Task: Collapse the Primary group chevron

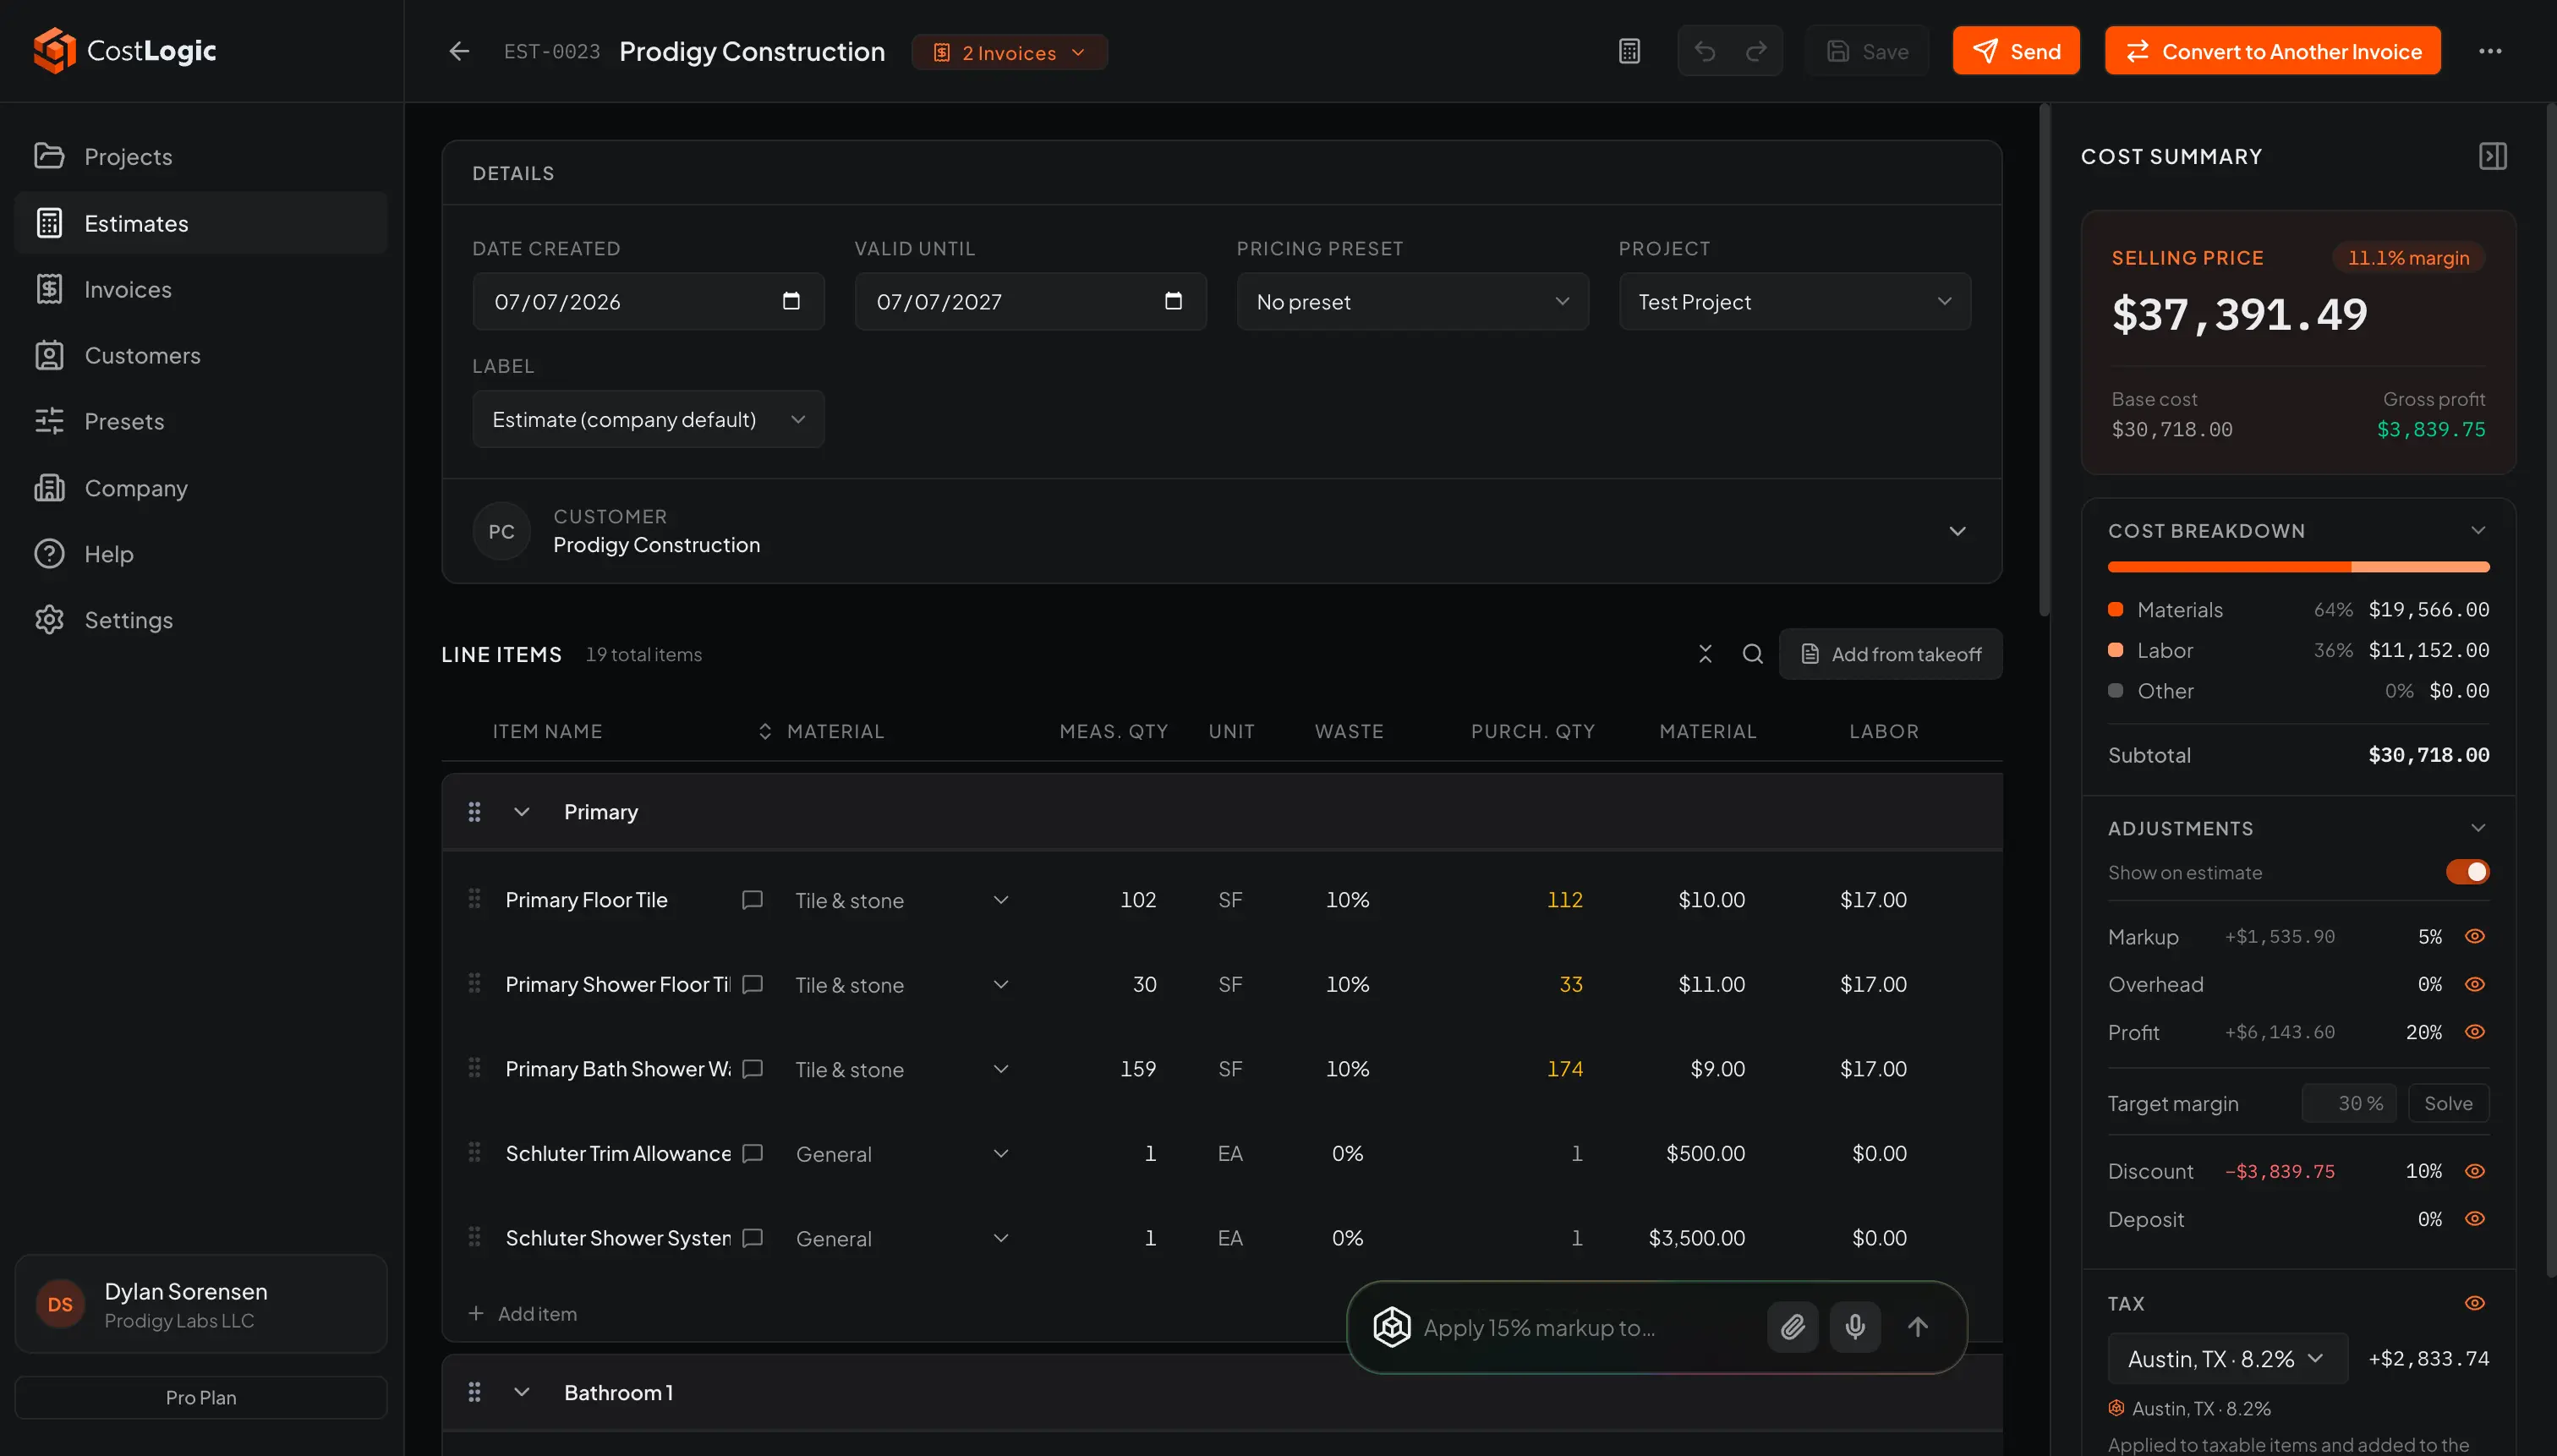Action: pos(521,812)
